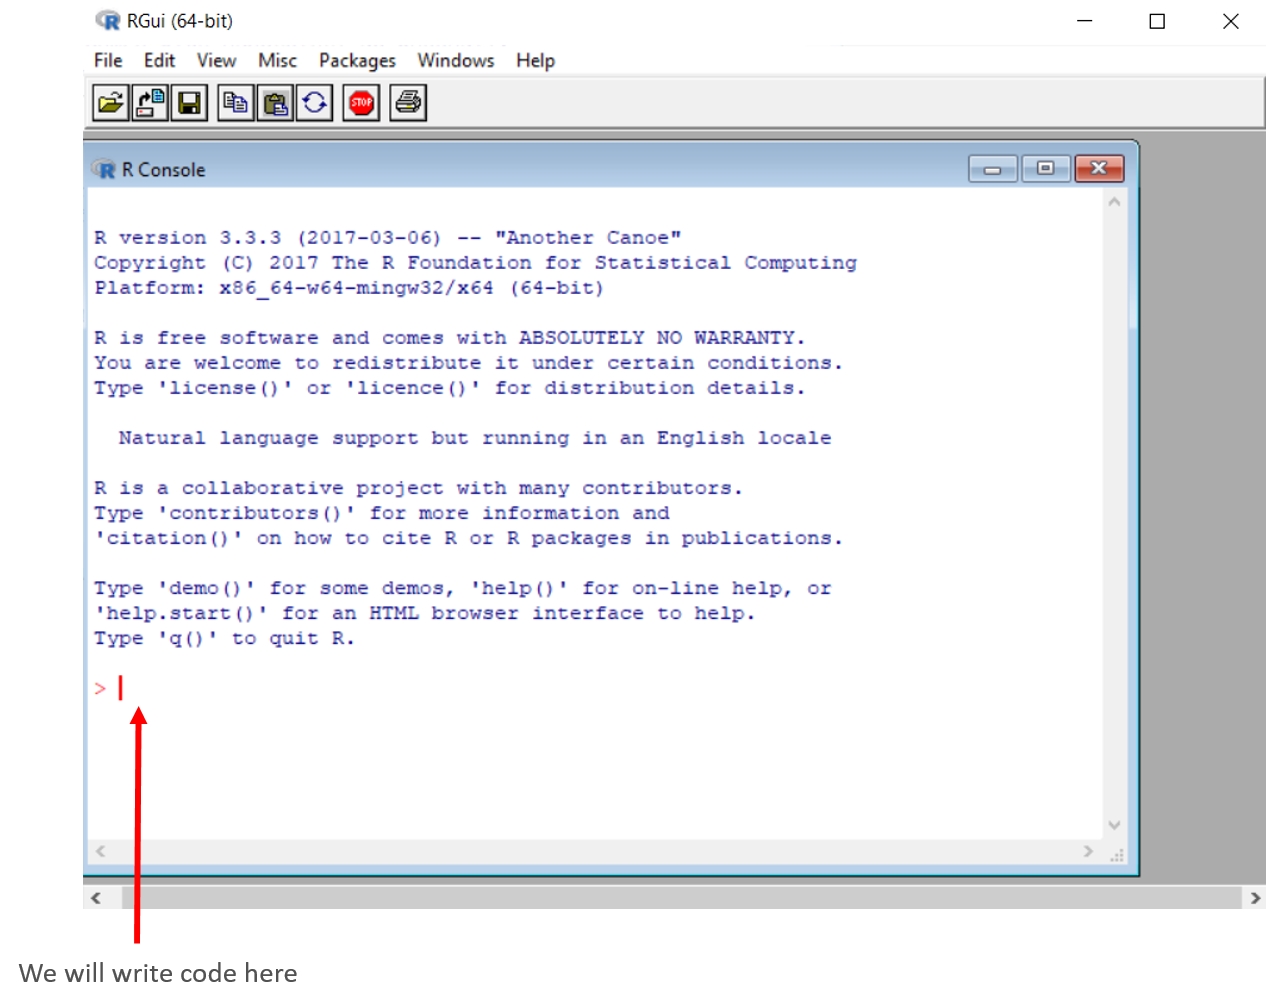This screenshot has width=1266, height=1007.
Task: Click the RGui workspace scroll right arrow
Action: click(x=1255, y=898)
